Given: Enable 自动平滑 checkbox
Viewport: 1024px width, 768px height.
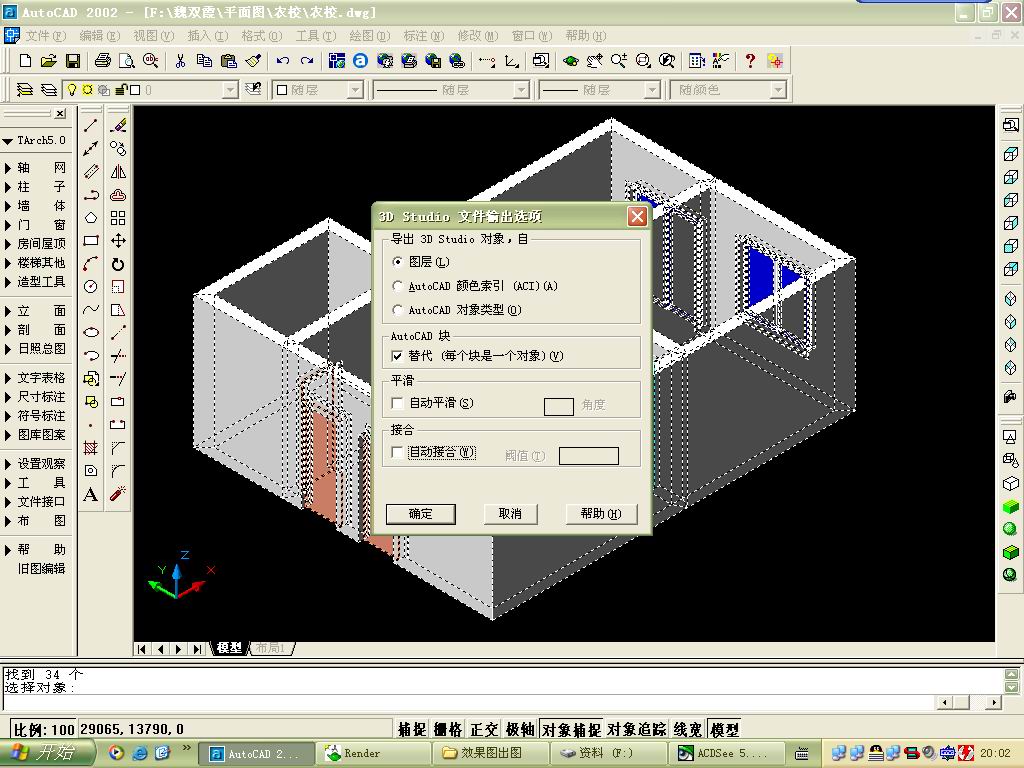Looking at the screenshot, I should 396,403.
